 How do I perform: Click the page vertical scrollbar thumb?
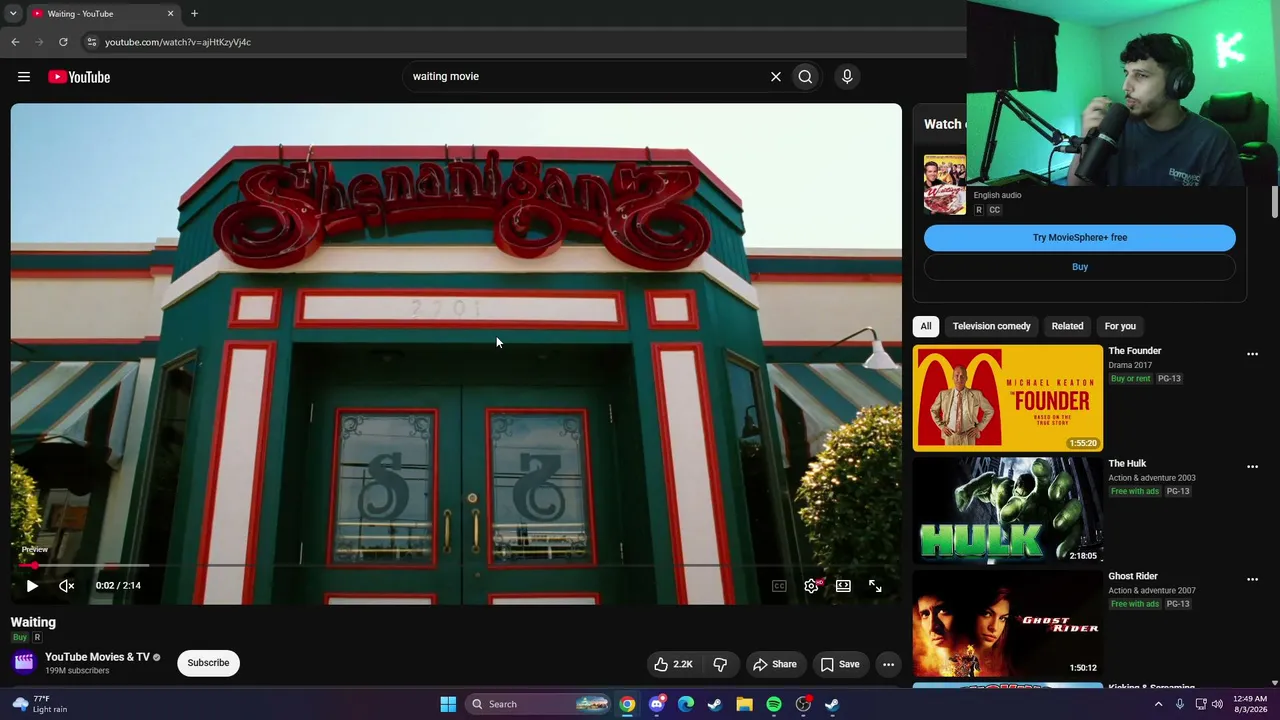(x=1274, y=200)
